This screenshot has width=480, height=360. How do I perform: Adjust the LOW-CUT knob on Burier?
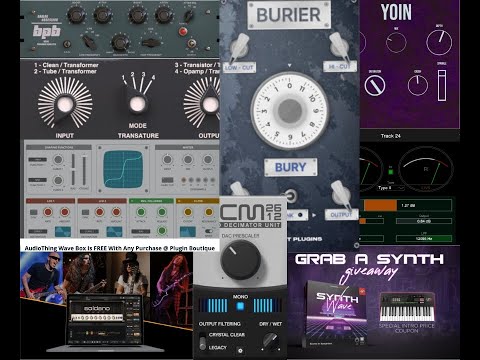click(240, 46)
